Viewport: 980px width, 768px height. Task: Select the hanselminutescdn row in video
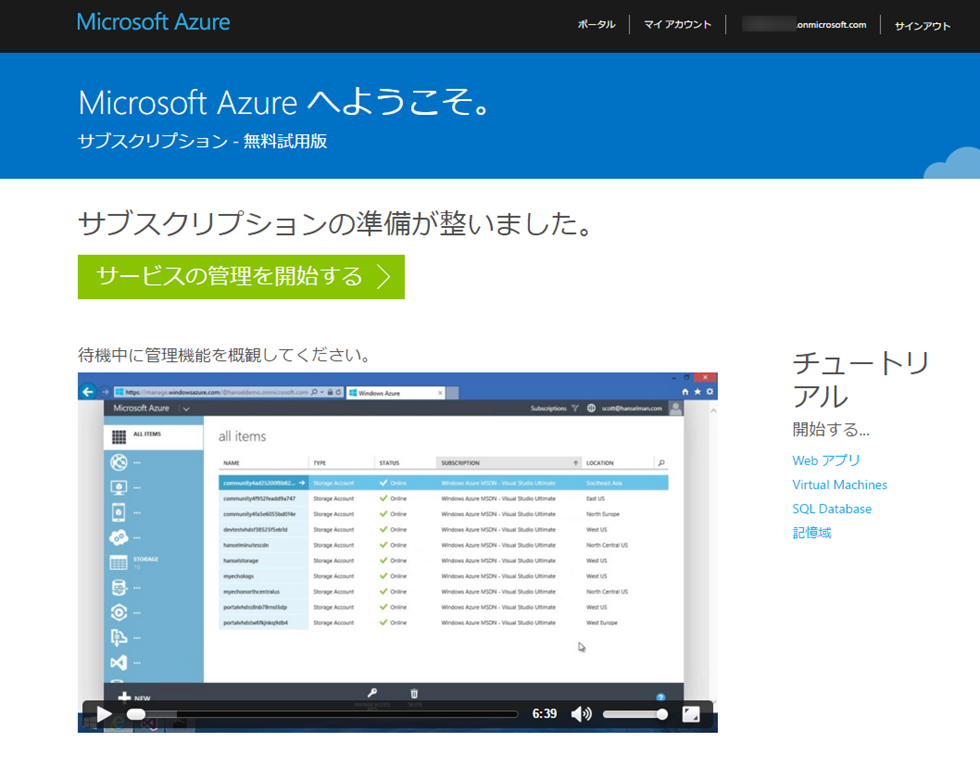pos(443,545)
